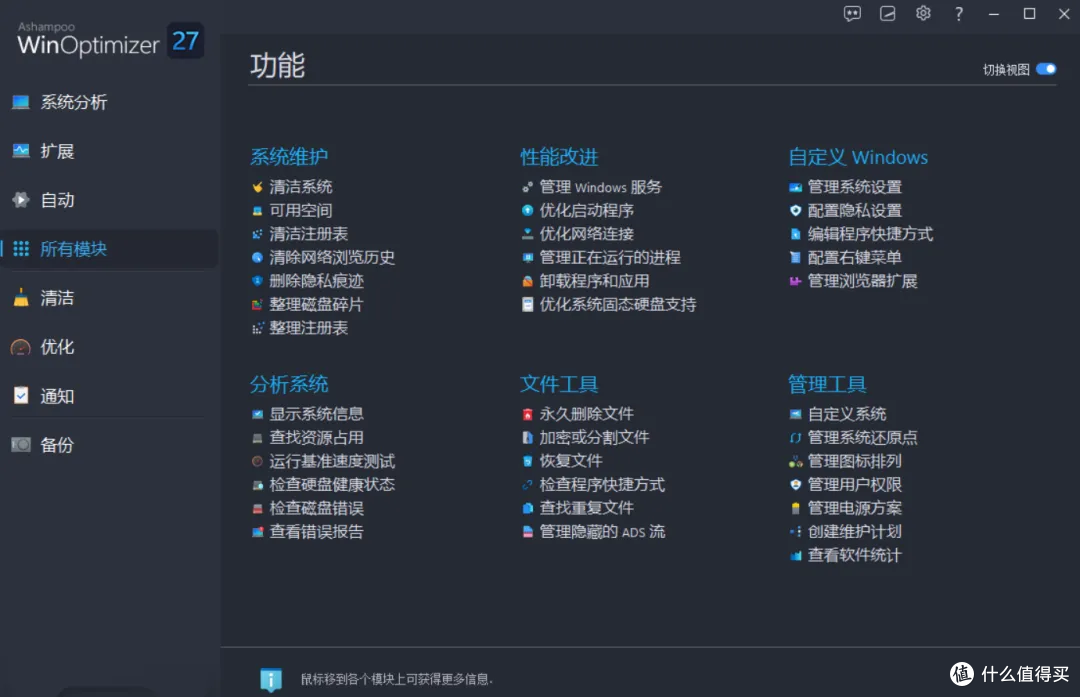
Task: Click 优化网络连接 icon
Action: [x=527, y=233]
